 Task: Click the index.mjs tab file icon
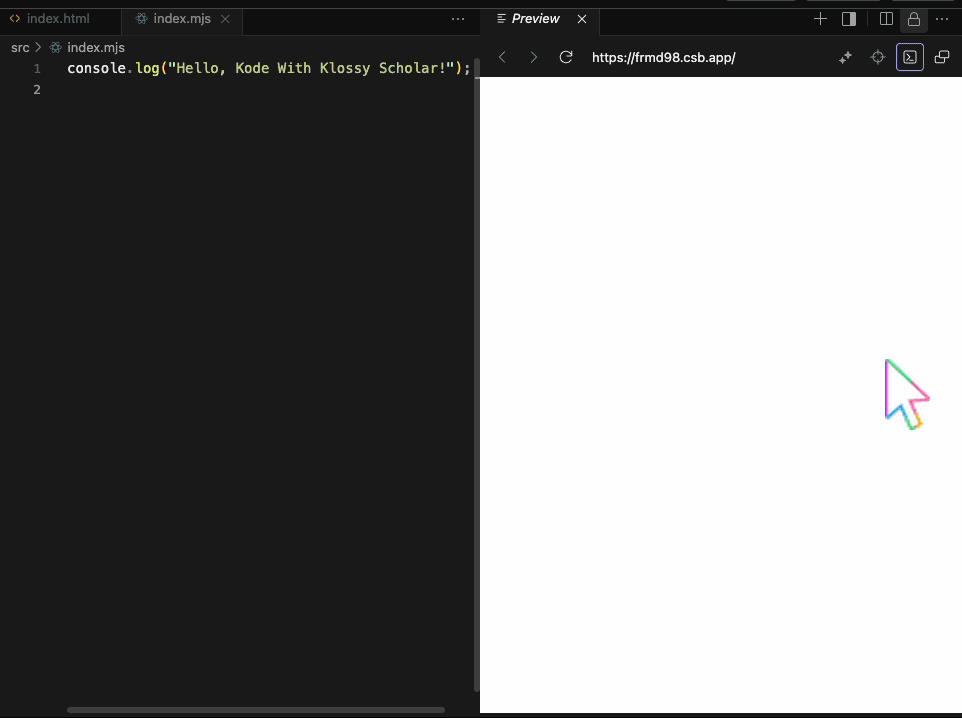141,19
